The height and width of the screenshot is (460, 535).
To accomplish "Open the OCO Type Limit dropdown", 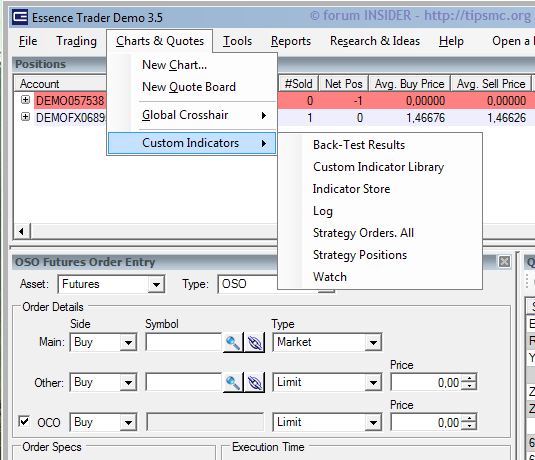I will (373, 422).
